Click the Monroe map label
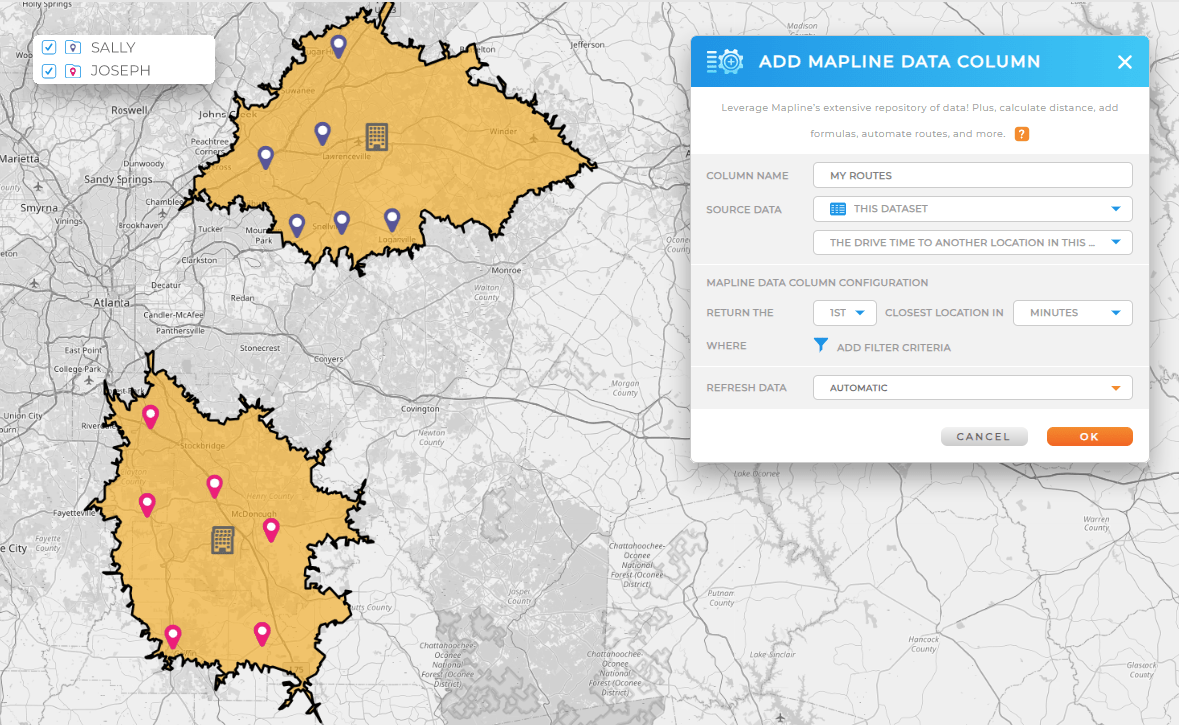 (x=506, y=270)
